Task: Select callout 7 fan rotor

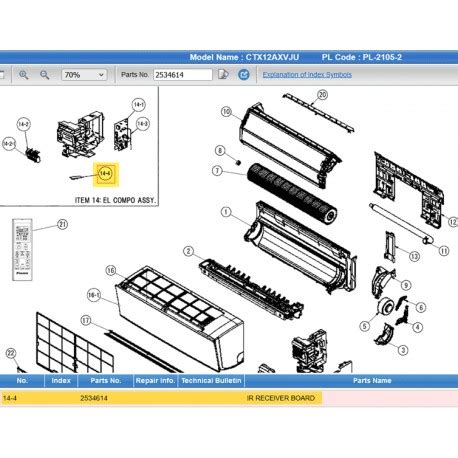Action: pos(217,171)
